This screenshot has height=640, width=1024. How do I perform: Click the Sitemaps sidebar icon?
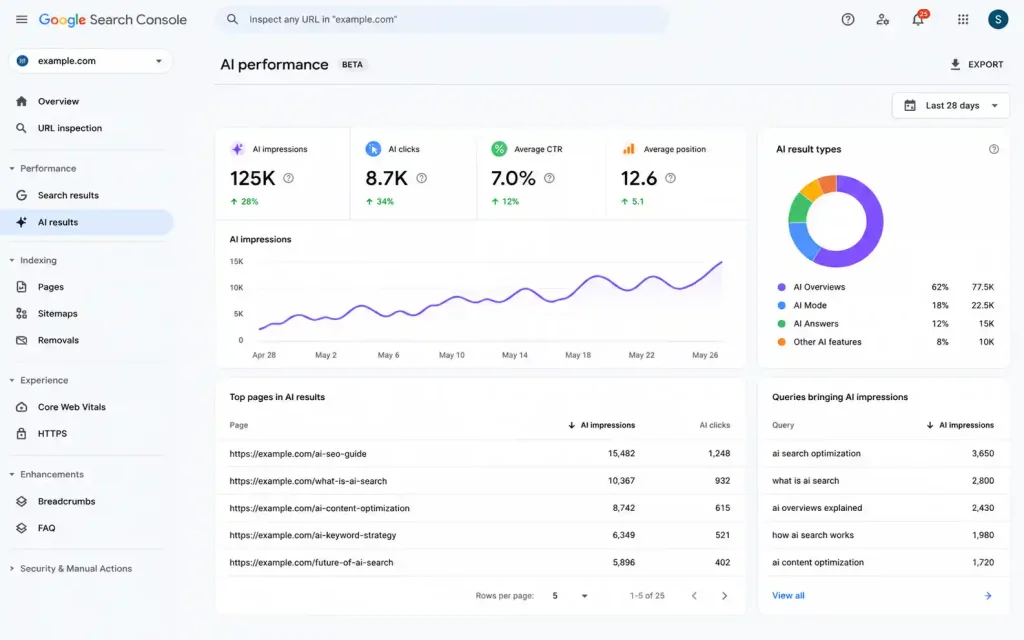pyautogui.click(x=22, y=313)
